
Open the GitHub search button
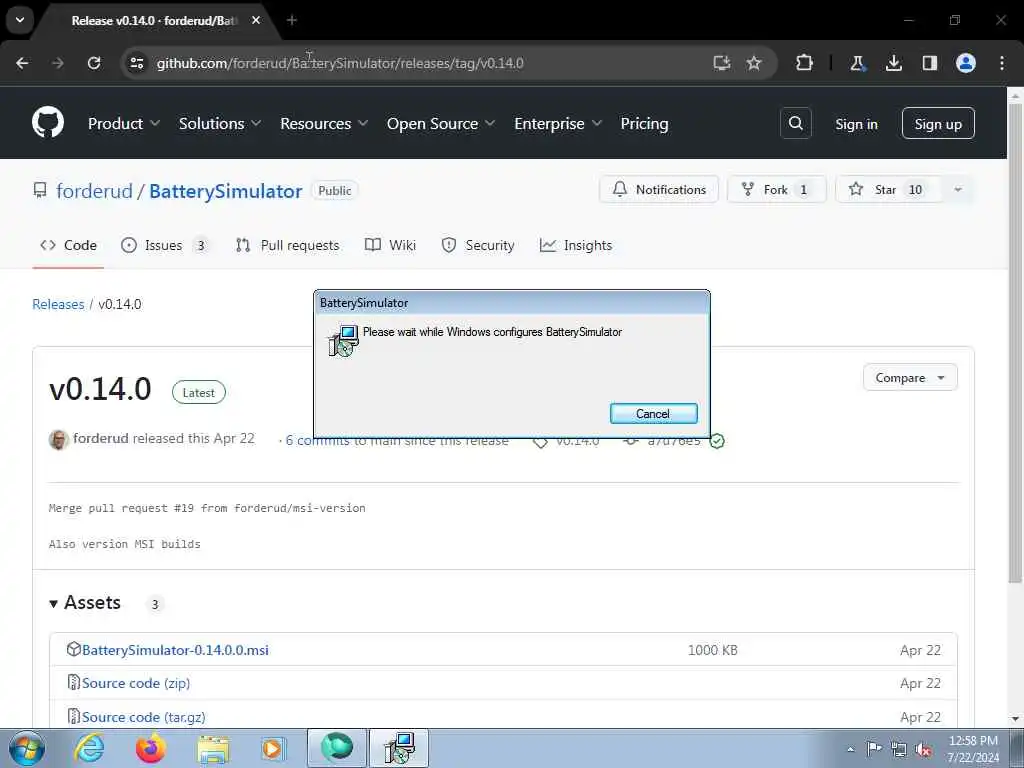pos(795,123)
